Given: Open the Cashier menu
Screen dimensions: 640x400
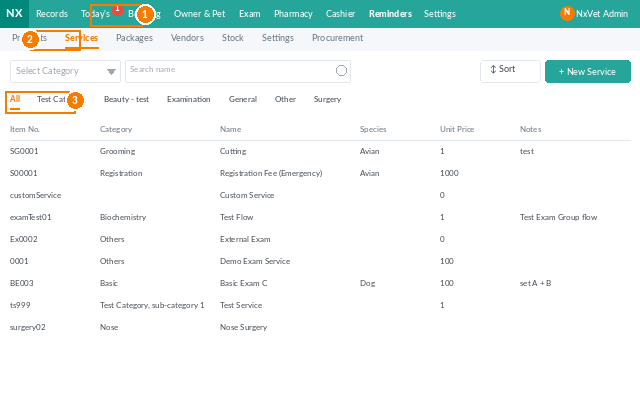Looking at the screenshot, I should point(340,14).
